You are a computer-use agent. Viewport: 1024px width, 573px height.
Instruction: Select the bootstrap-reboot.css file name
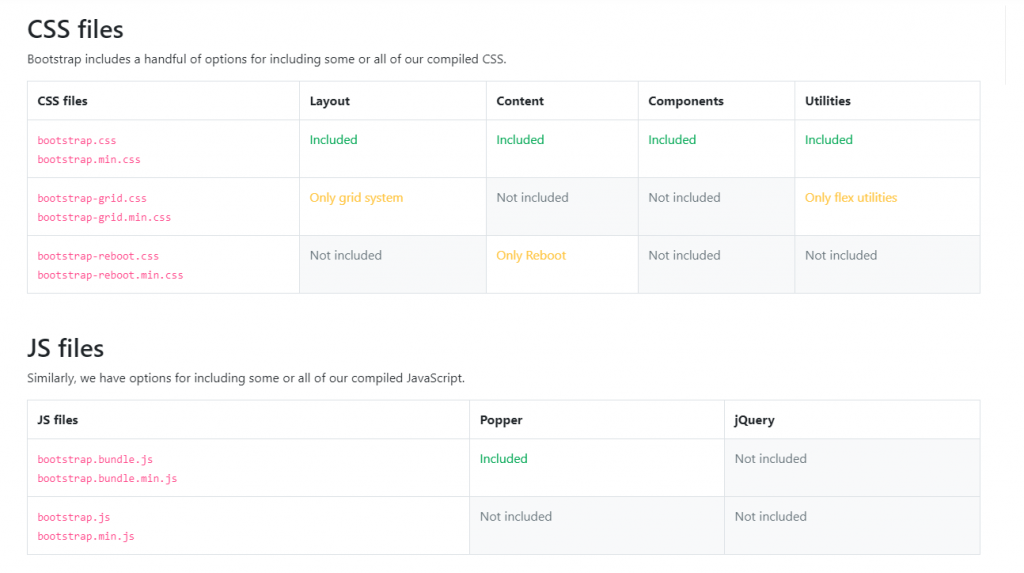pos(98,256)
